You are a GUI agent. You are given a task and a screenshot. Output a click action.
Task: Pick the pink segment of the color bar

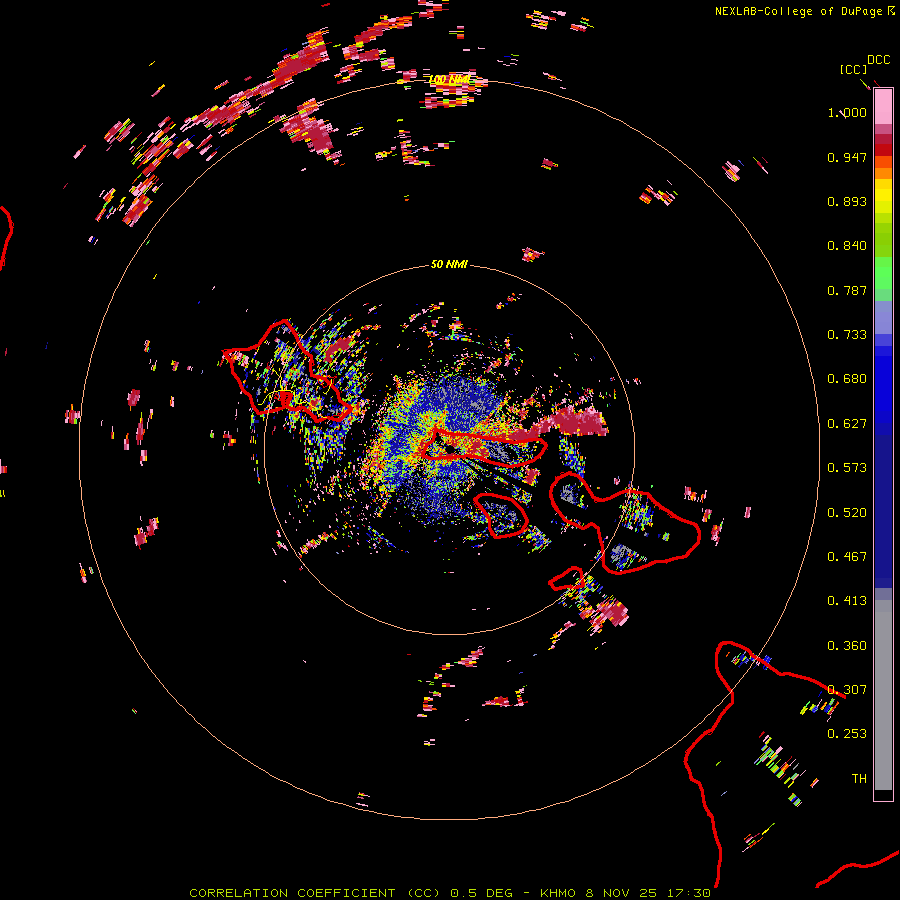point(883,107)
